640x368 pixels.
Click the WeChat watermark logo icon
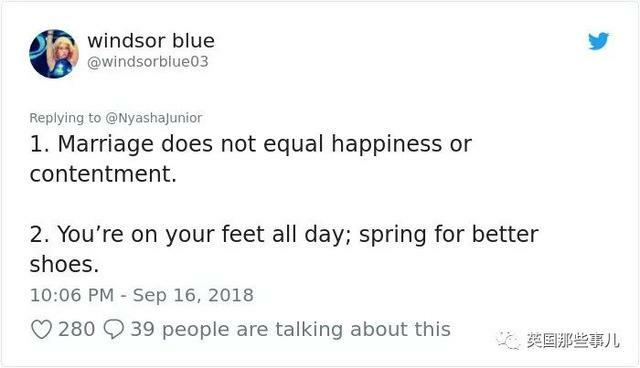coord(508,340)
